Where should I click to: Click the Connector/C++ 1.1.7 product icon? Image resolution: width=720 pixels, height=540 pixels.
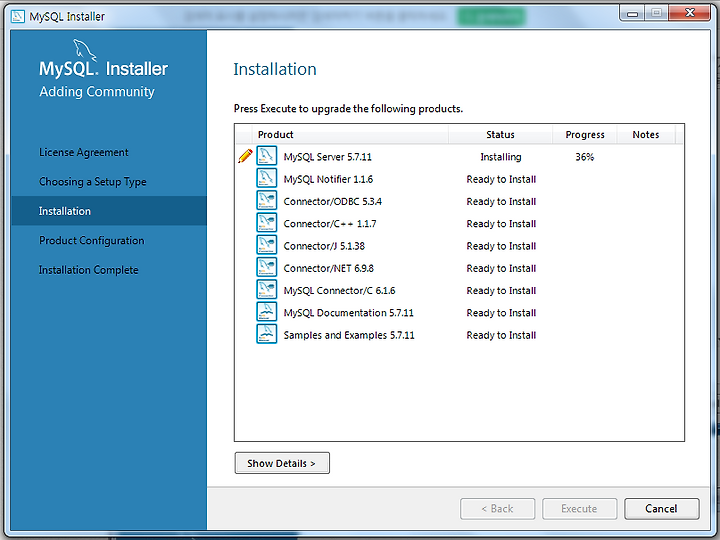pyautogui.click(x=266, y=223)
